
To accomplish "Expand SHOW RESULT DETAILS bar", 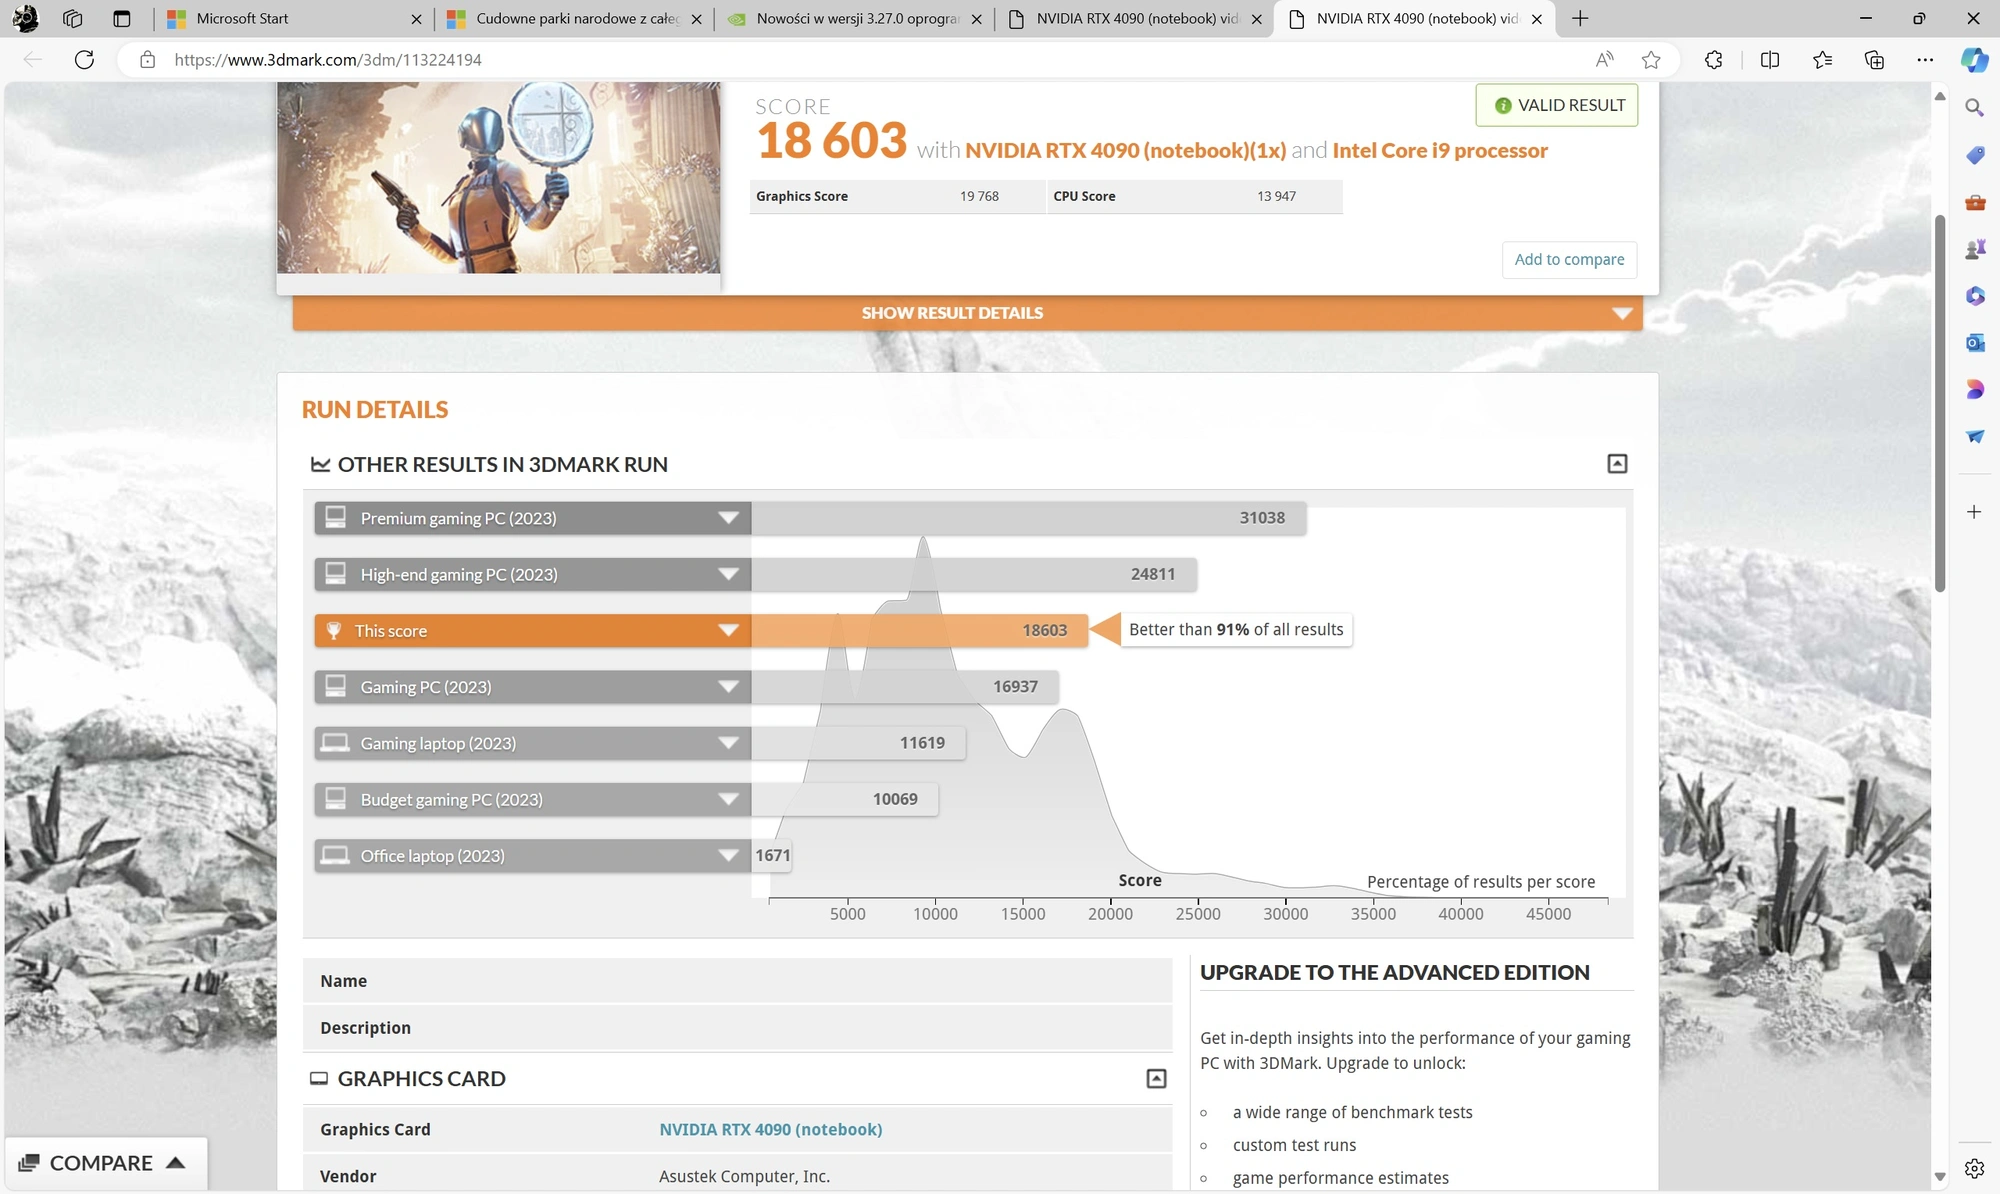I will click(x=967, y=313).
